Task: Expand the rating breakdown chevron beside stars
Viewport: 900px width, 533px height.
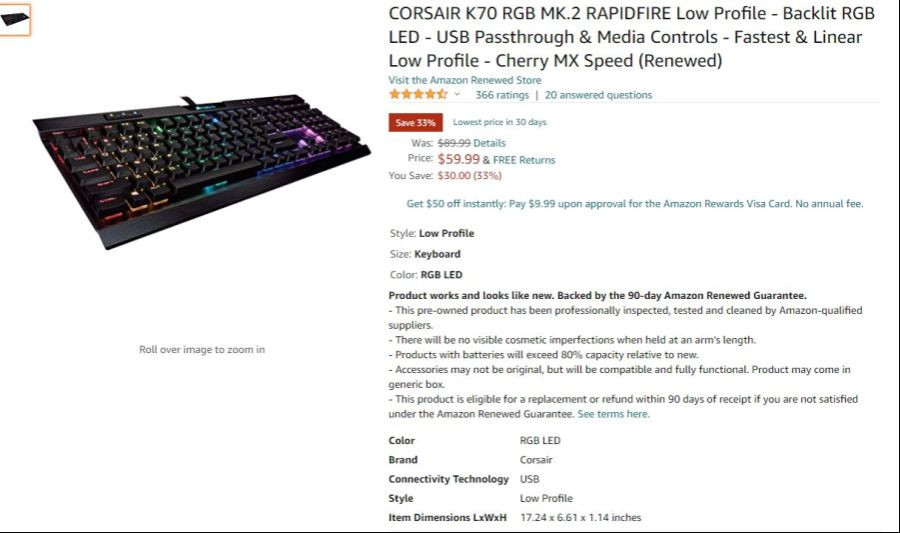Action: coord(457,95)
